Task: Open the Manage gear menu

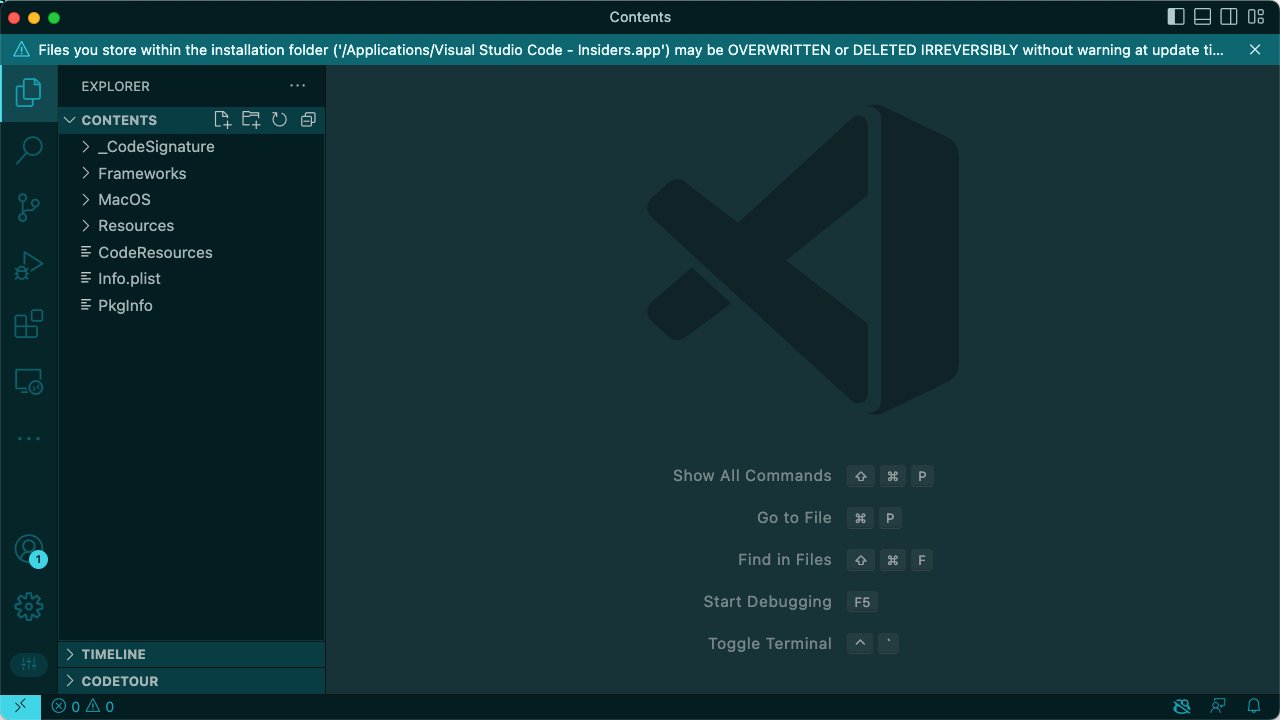Action: click(29, 606)
